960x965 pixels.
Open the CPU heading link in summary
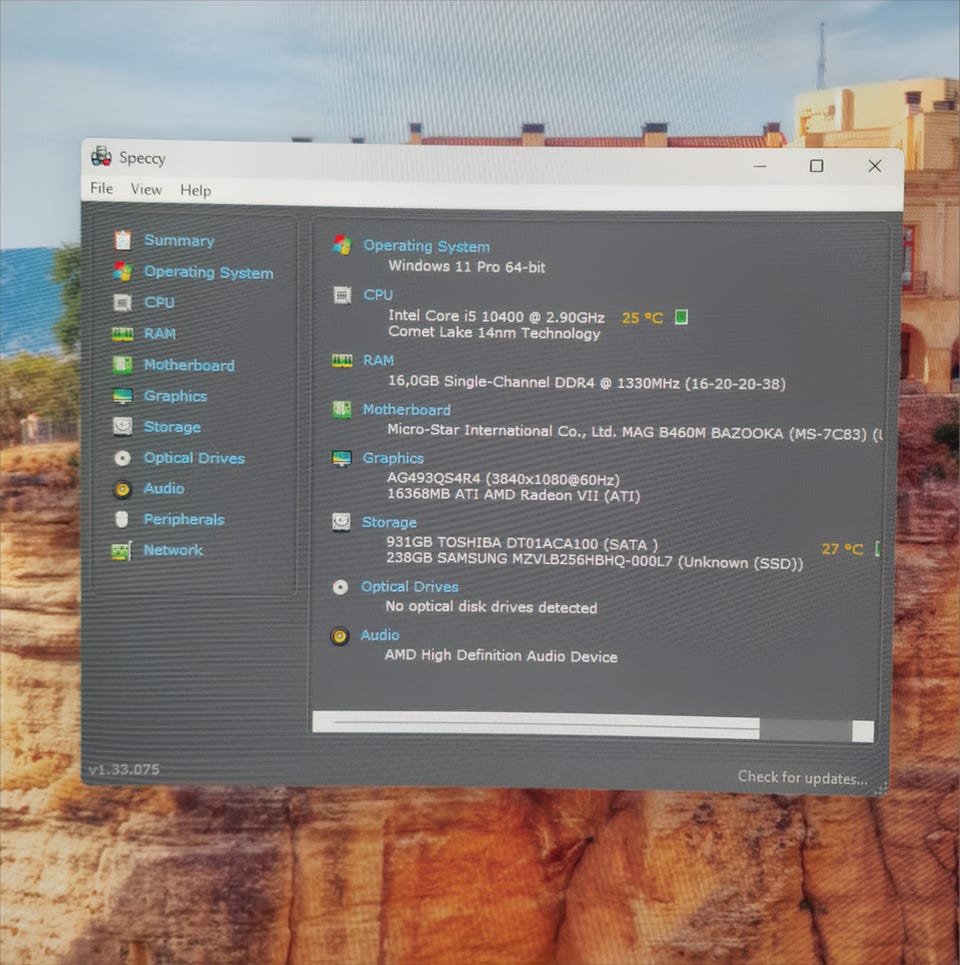[x=378, y=295]
